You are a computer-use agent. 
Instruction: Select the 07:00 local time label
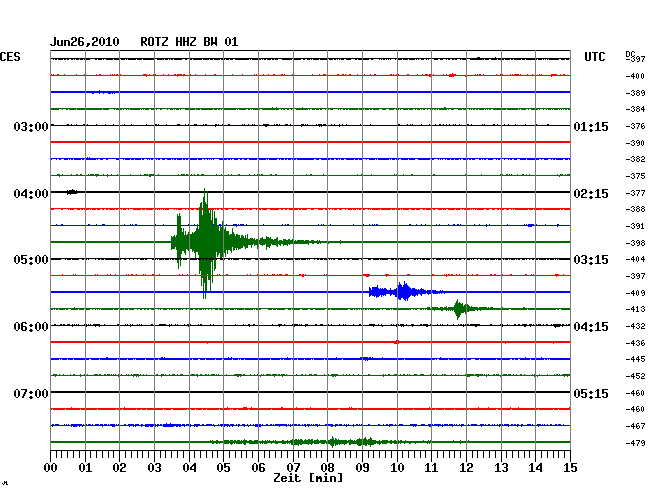[31, 393]
